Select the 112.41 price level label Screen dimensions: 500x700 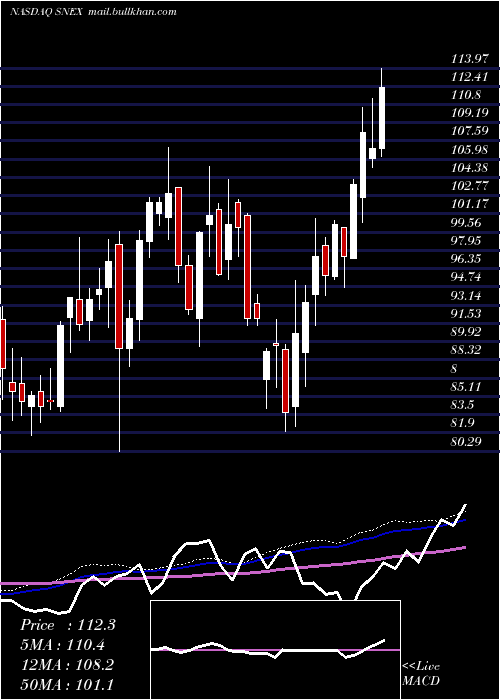point(468,76)
